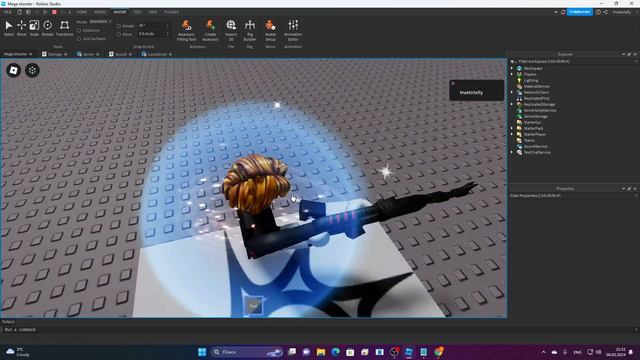The width and height of the screenshot is (640, 360).
Task: Expand the Workspace node in Explorer
Action: 512,68
